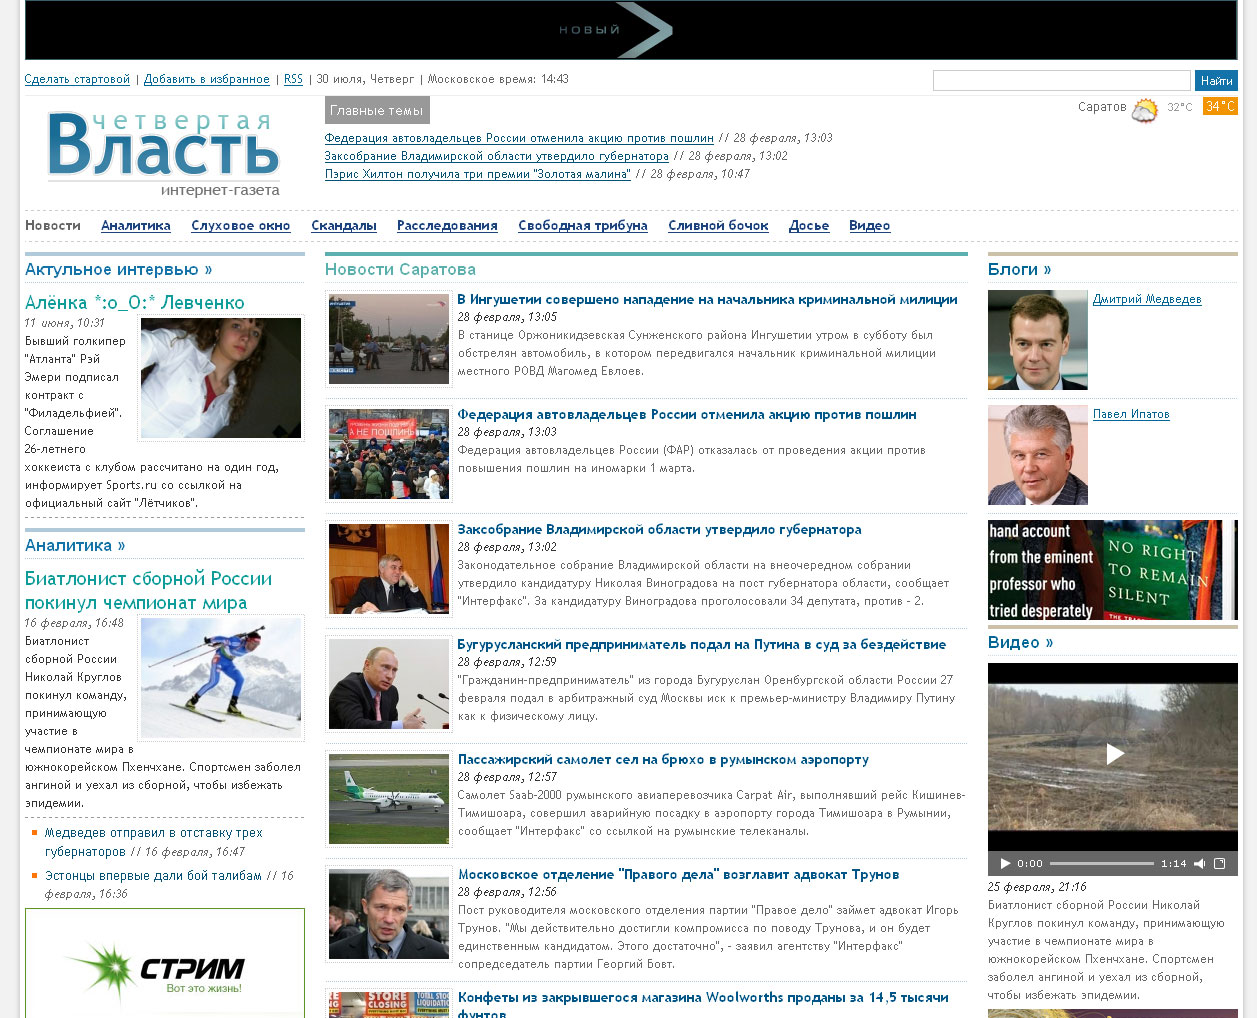Click Дмитрий Медведев blog photo
The height and width of the screenshot is (1018, 1257).
(1038, 340)
